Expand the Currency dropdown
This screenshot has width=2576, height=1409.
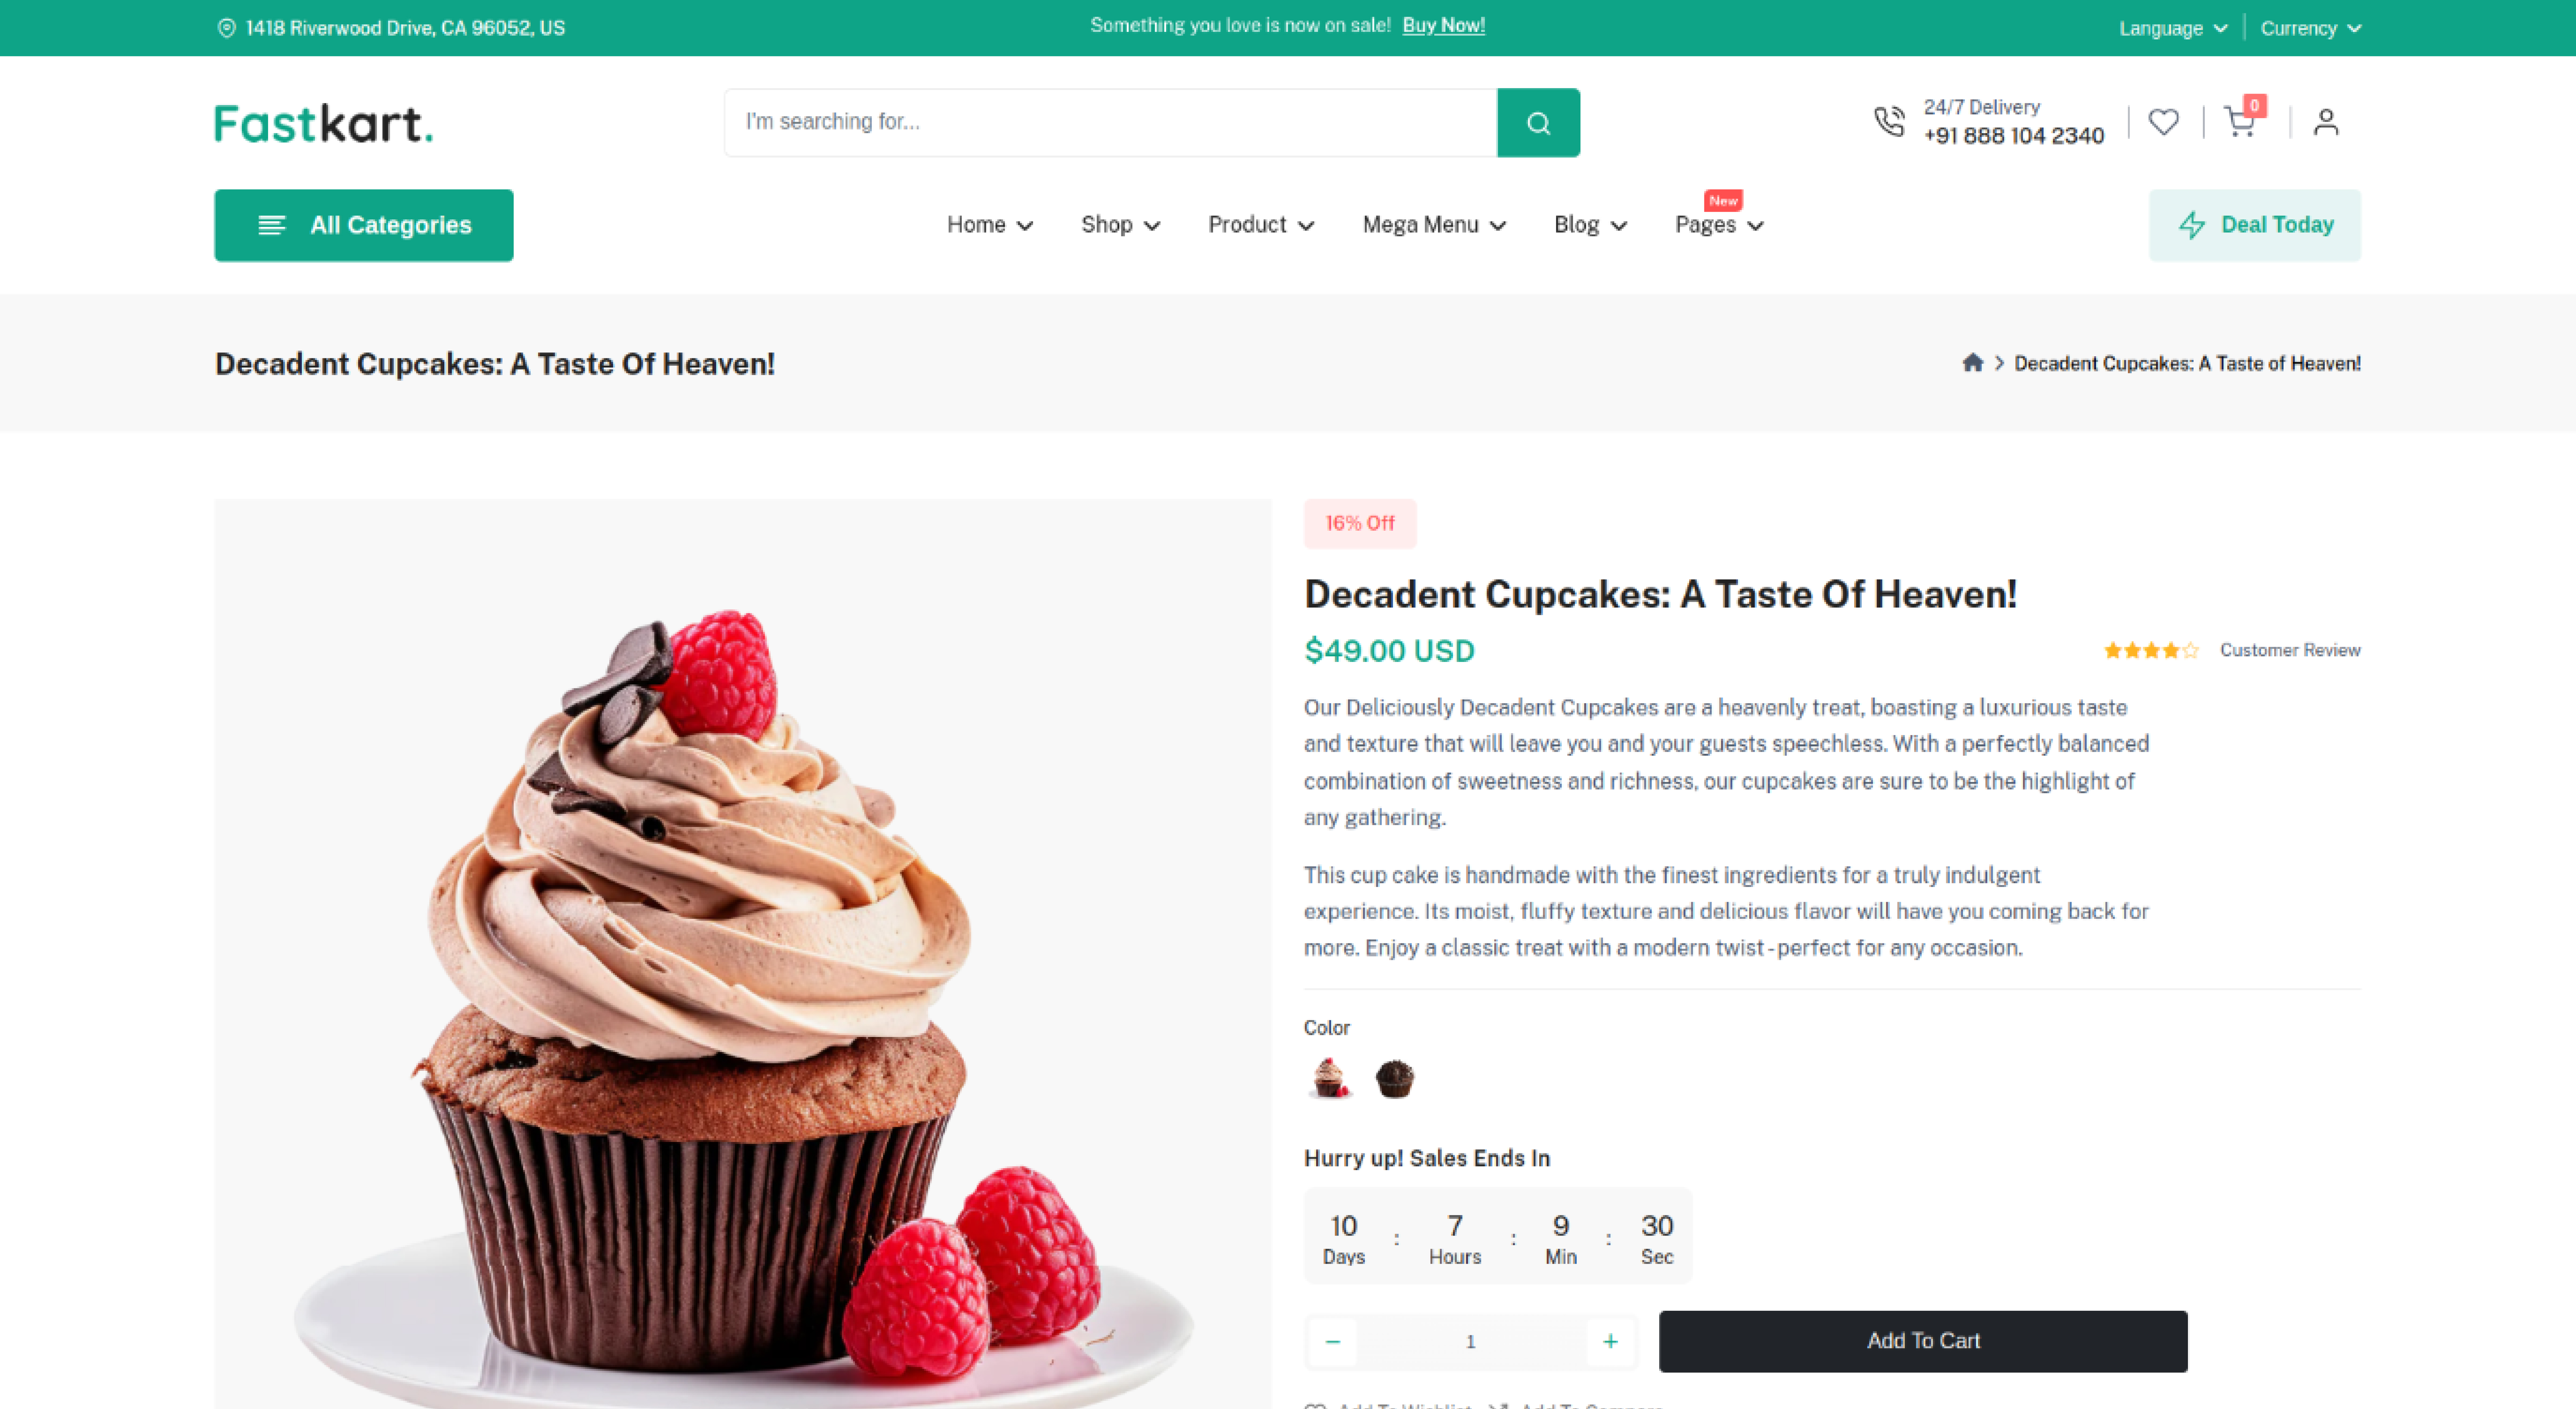pyautogui.click(x=2310, y=28)
